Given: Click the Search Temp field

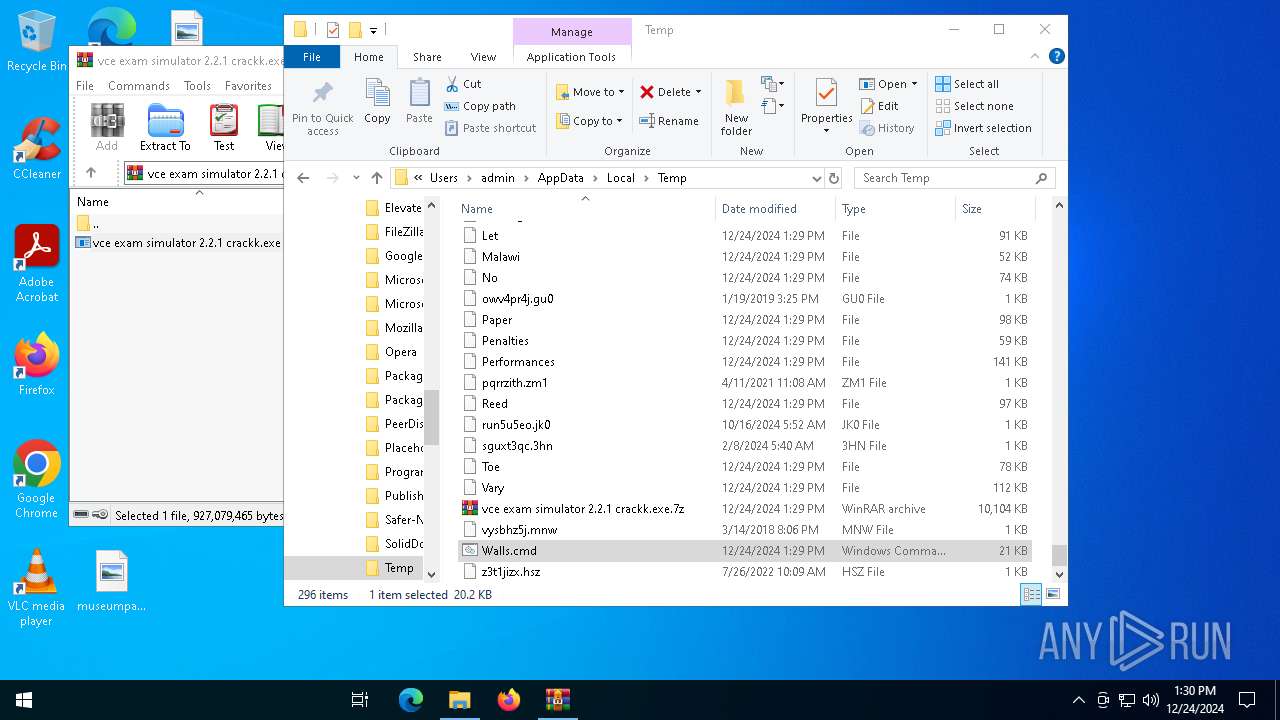Looking at the screenshot, I should pyautogui.click(x=955, y=178).
